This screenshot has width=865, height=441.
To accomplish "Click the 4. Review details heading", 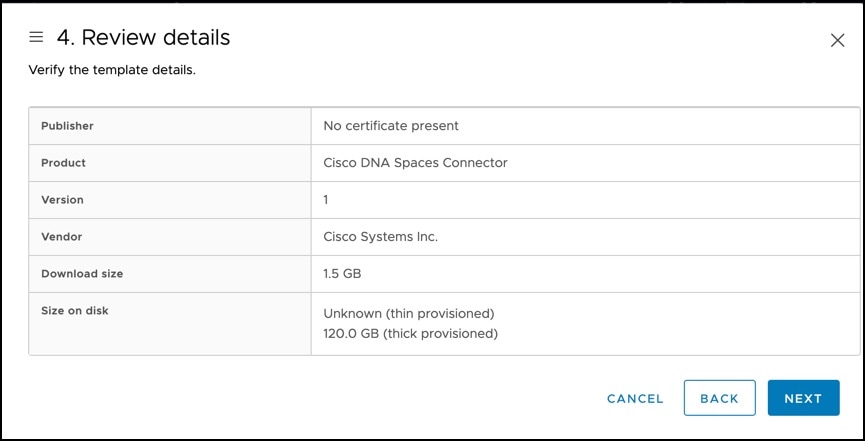I will pos(143,38).
